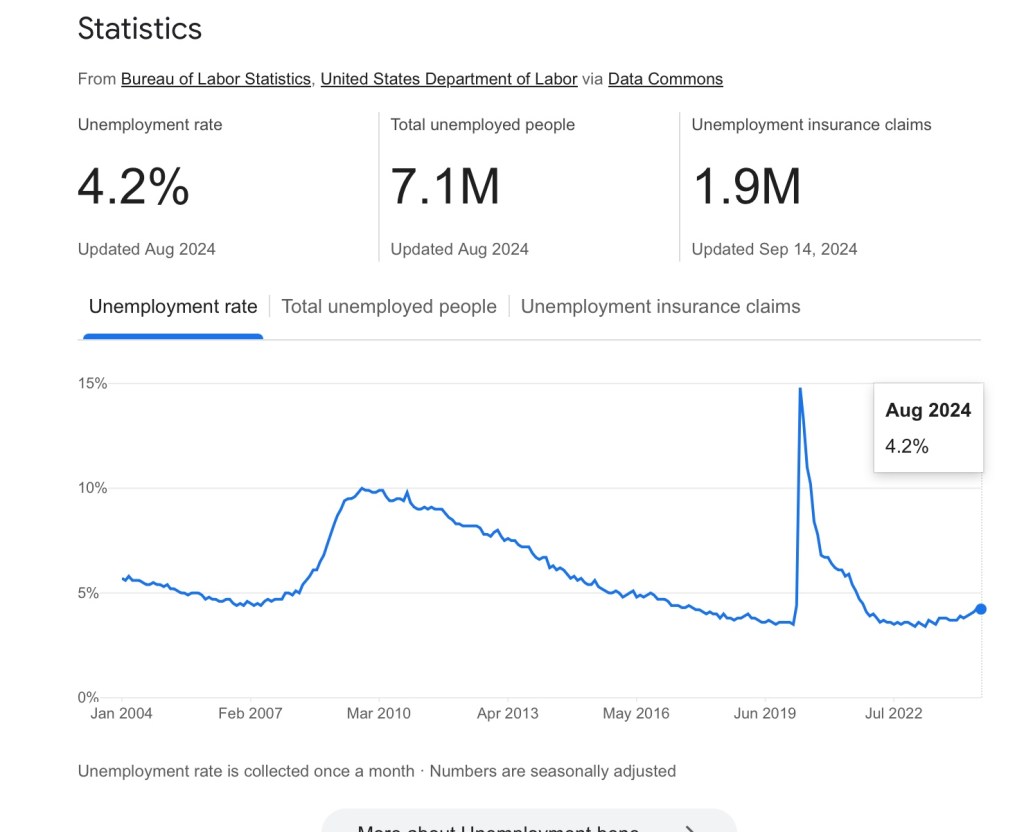
Task: Click the Jan 2004 label on the x-axis
Action: (122, 713)
